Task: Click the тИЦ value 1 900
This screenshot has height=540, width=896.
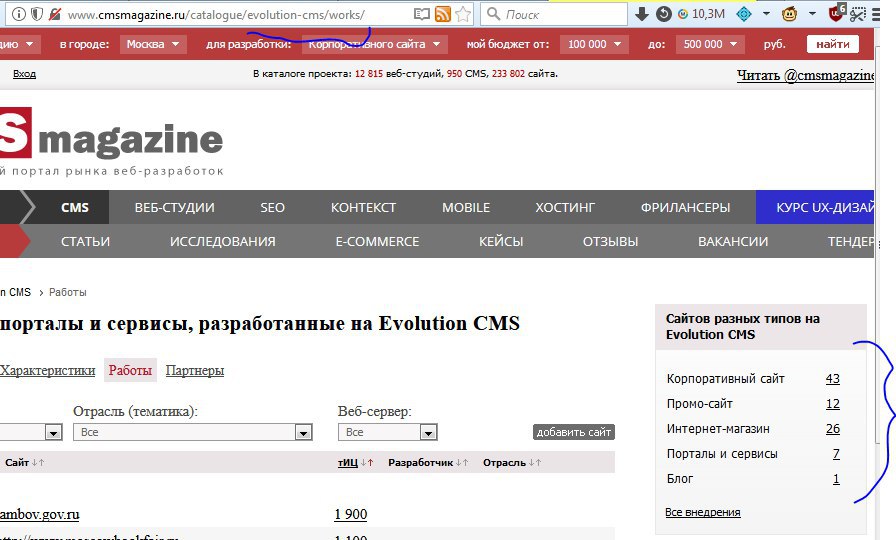Action: (351, 514)
